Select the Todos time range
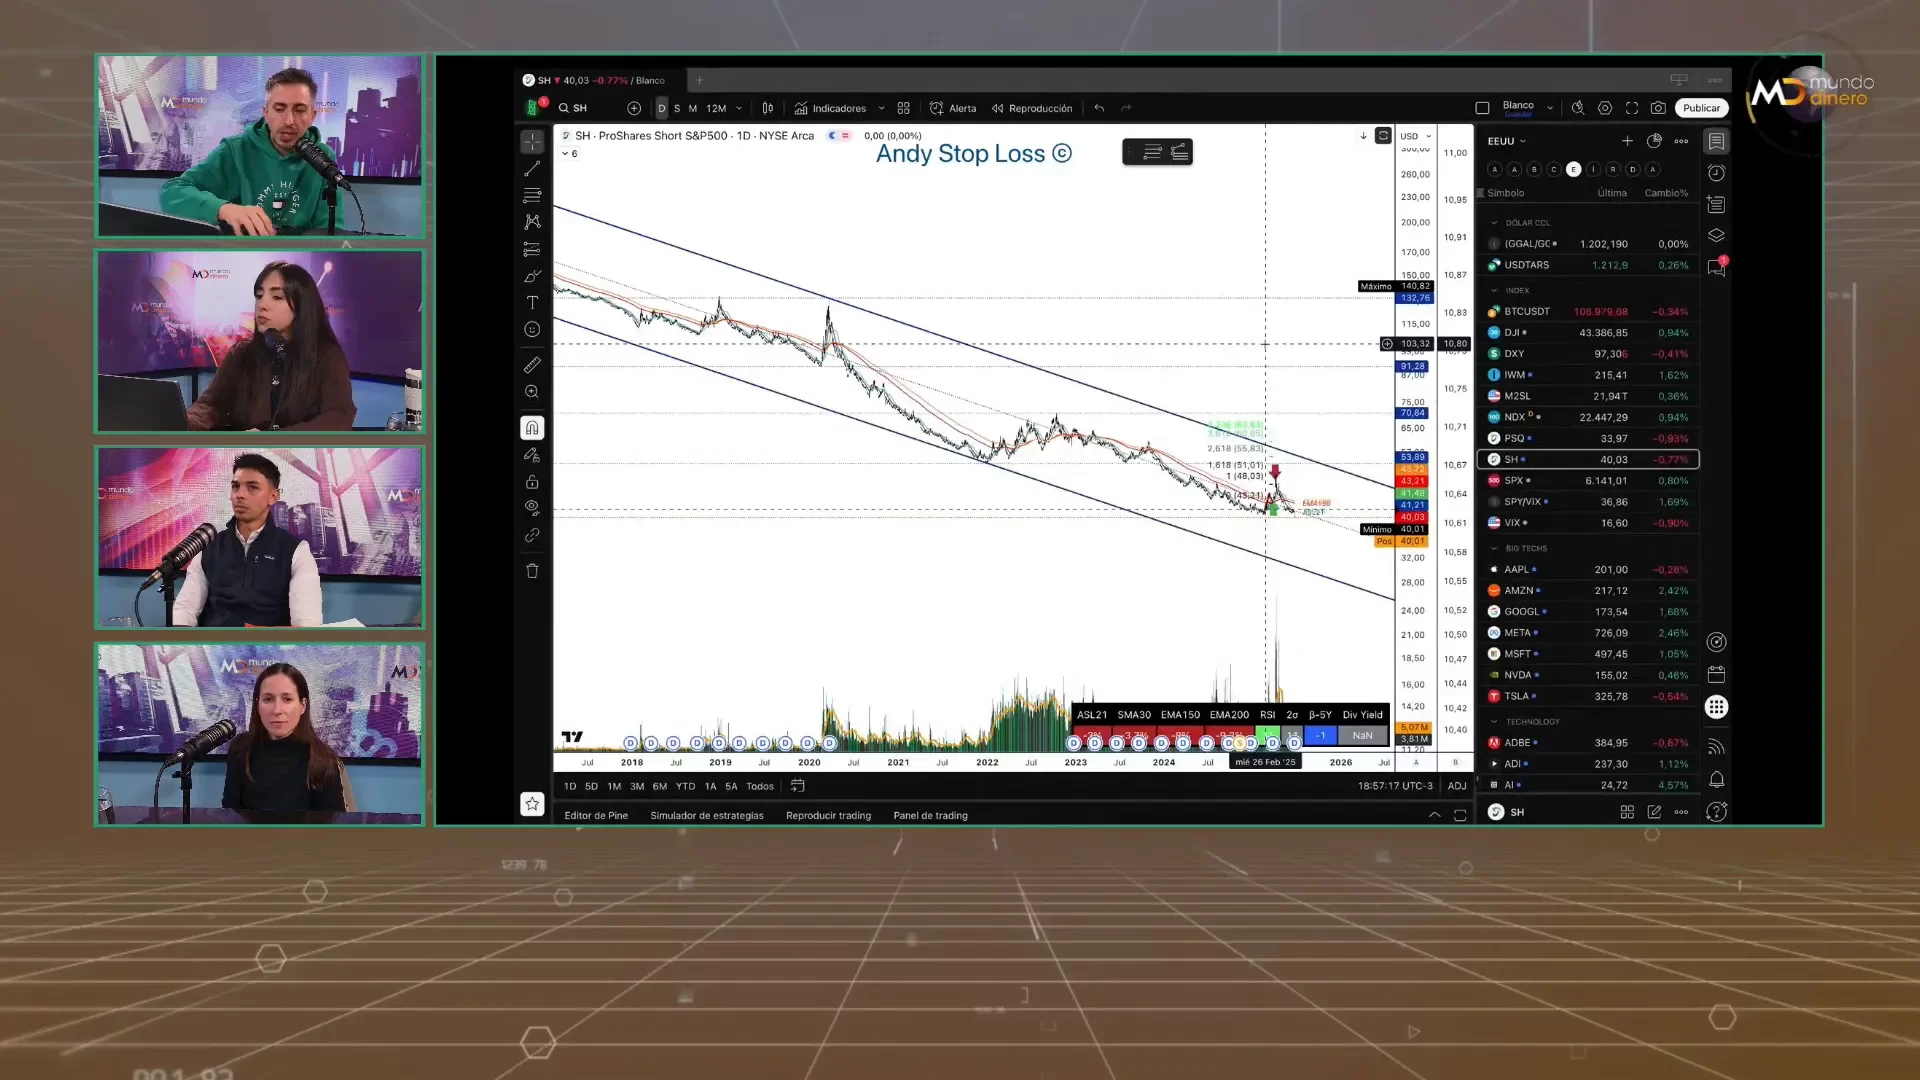Image resolution: width=1920 pixels, height=1080 pixels. 760,787
